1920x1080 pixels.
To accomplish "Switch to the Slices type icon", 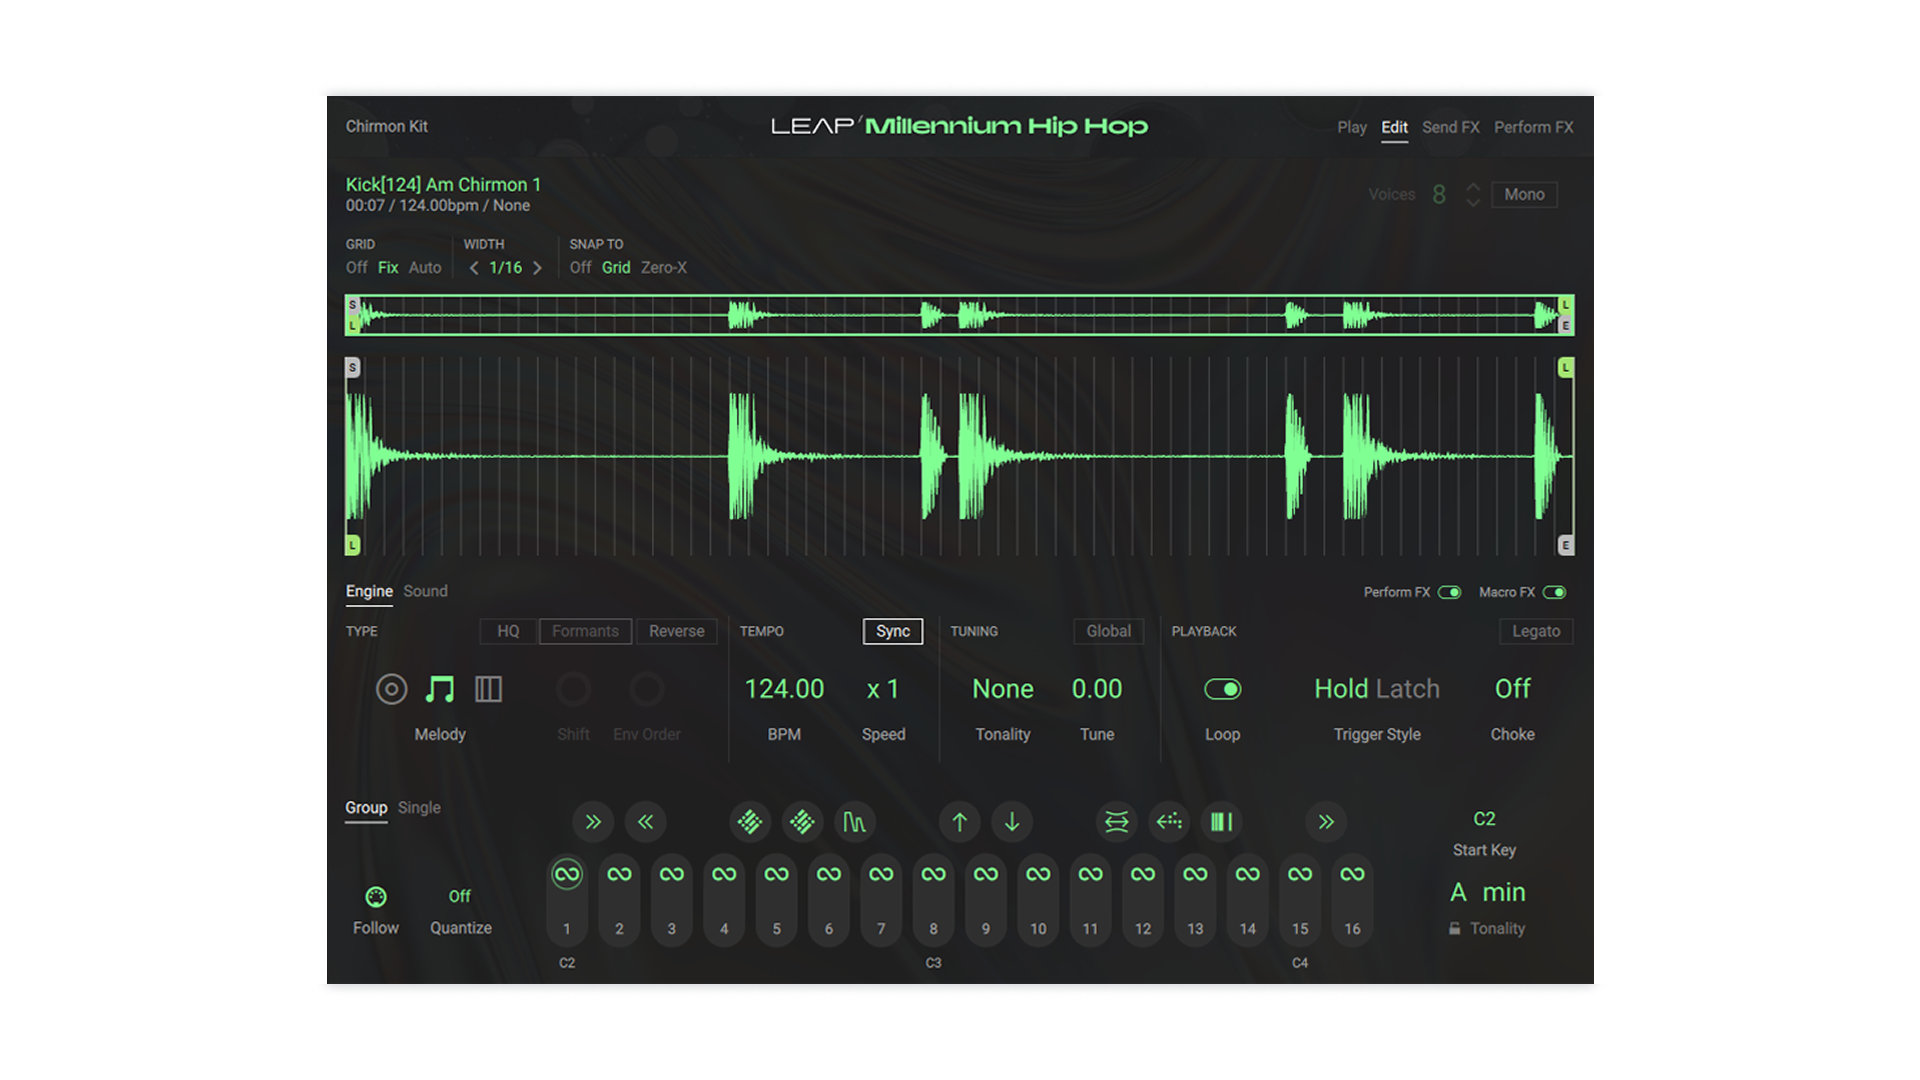I will 489,689.
